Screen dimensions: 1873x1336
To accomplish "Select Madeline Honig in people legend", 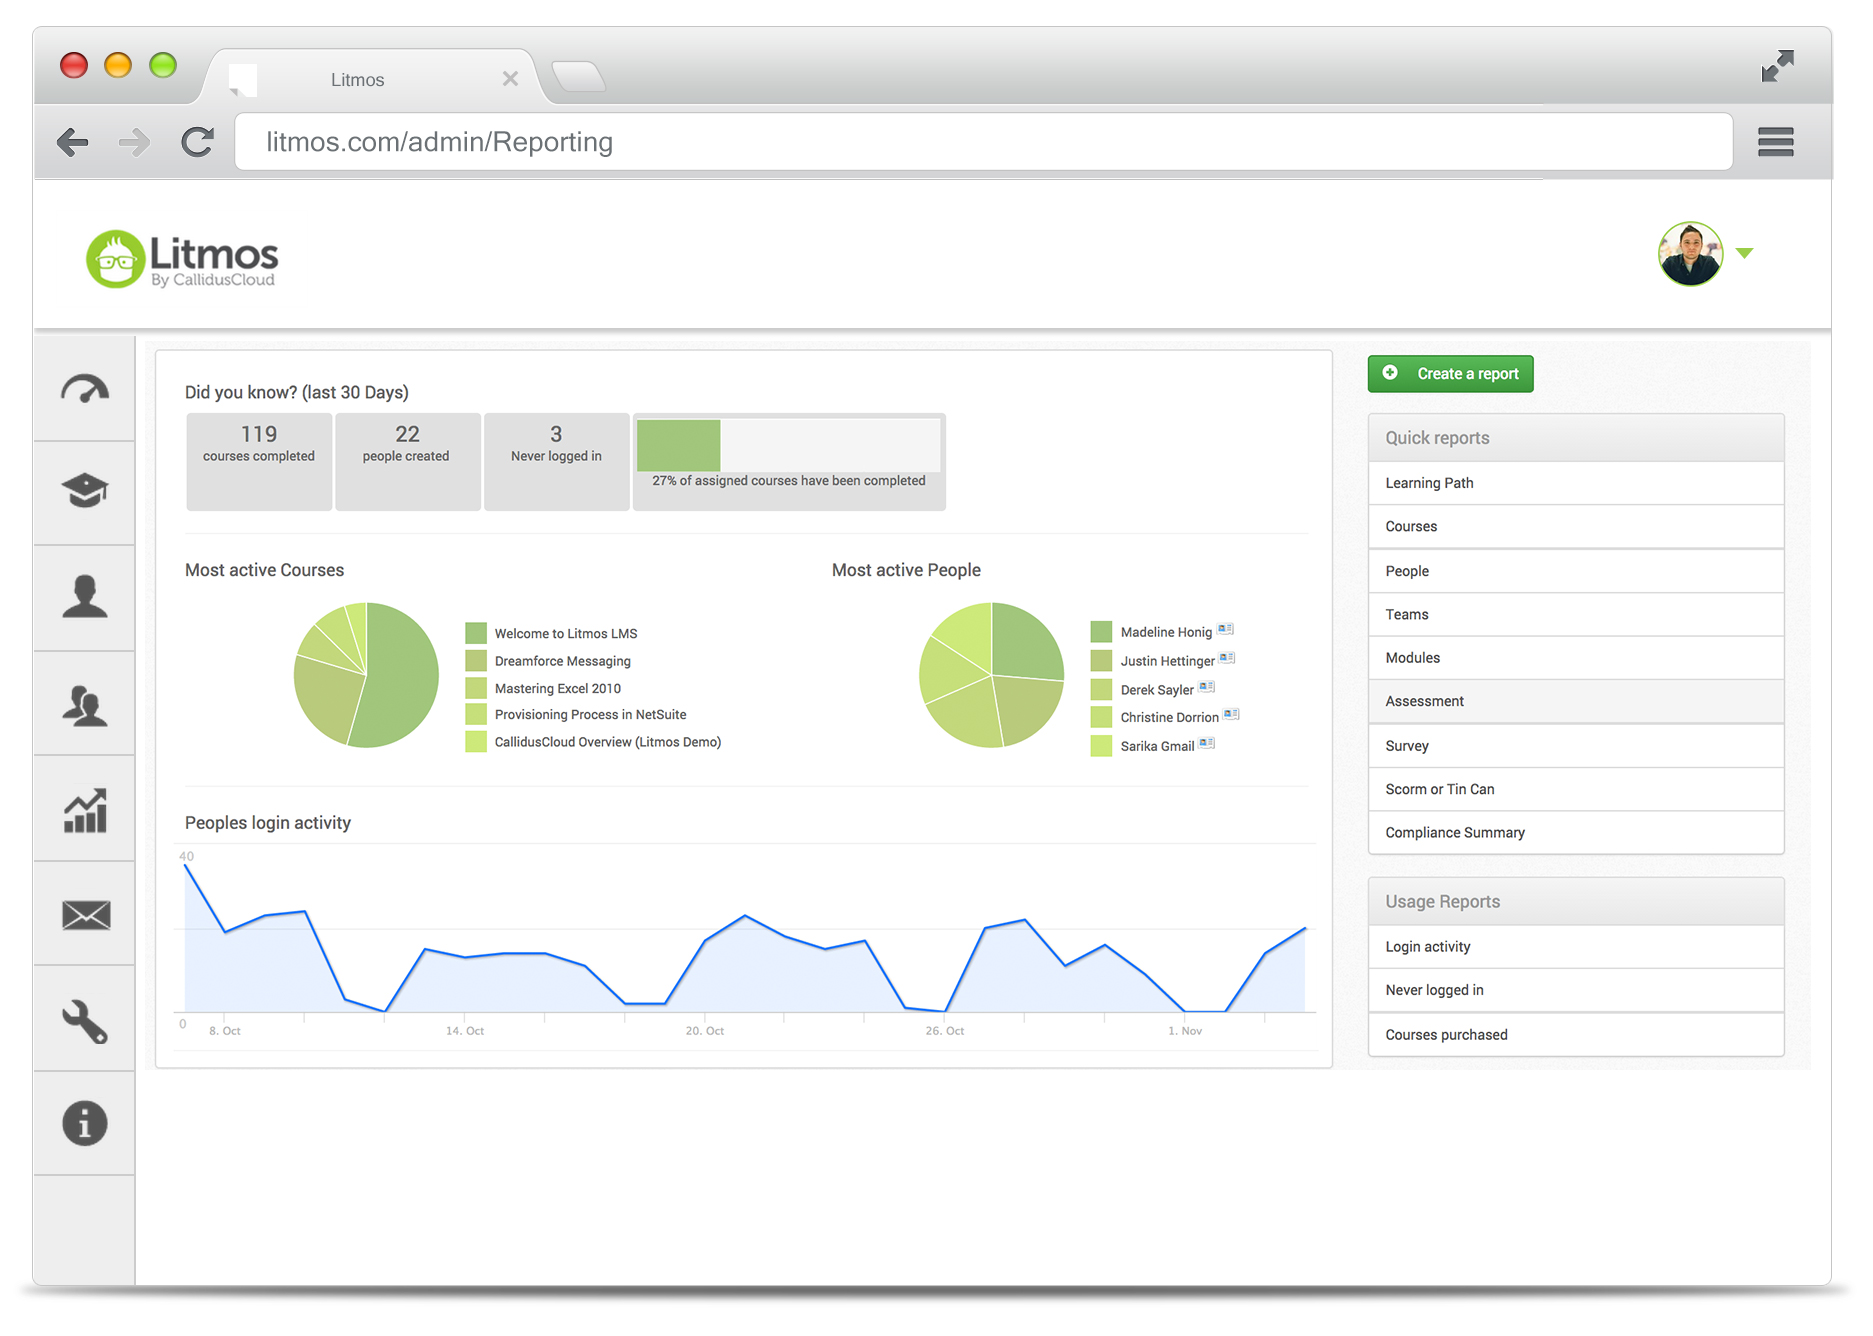I will (1166, 632).
